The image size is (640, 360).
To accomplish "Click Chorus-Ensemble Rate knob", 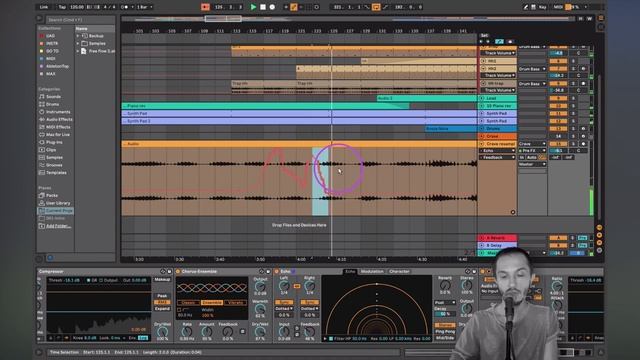I will click(187, 332).
